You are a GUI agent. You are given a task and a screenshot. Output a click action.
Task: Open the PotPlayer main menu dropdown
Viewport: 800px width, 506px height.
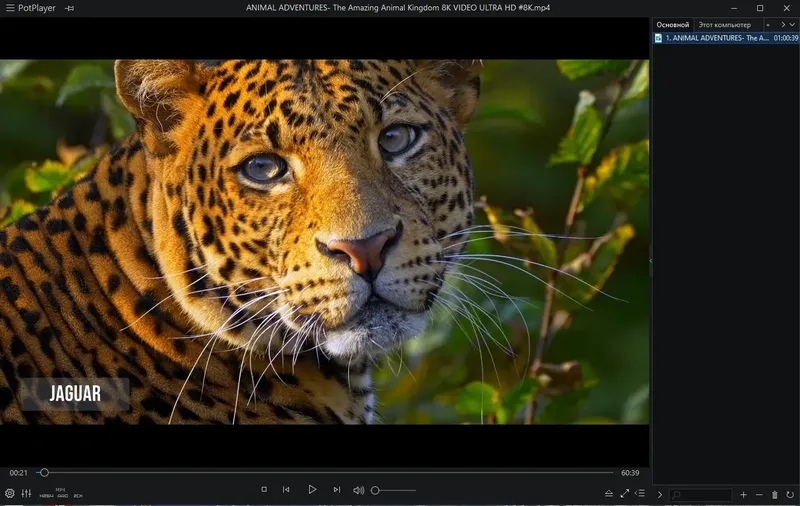pos(28,8)
